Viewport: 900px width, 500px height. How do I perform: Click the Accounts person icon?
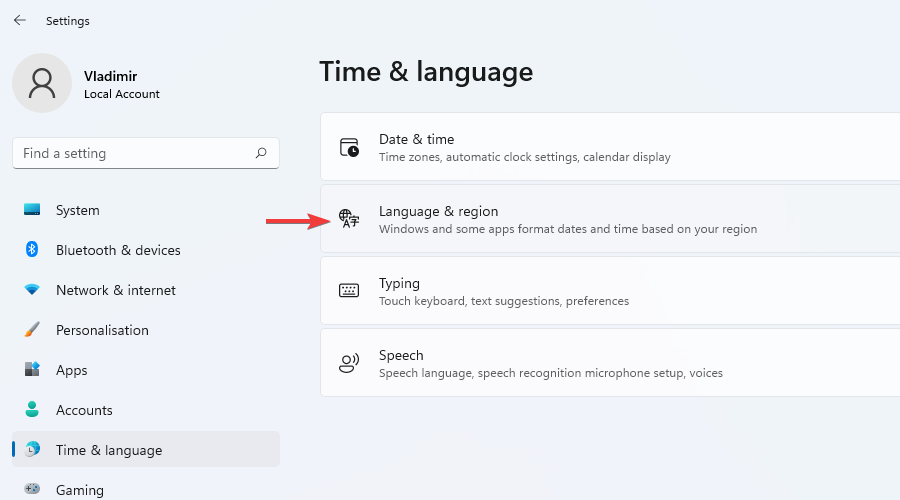32,410
